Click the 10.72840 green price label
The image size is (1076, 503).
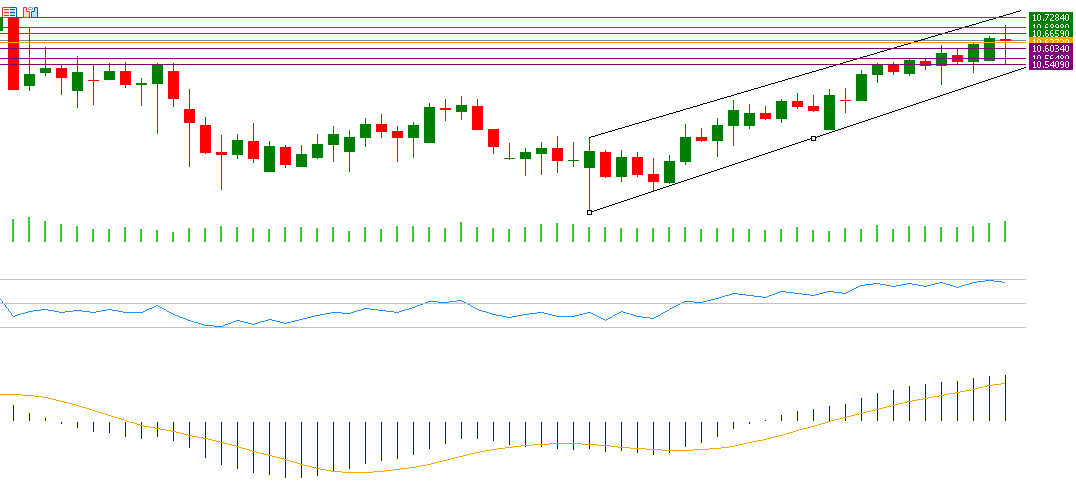(x=1051, y=18)
